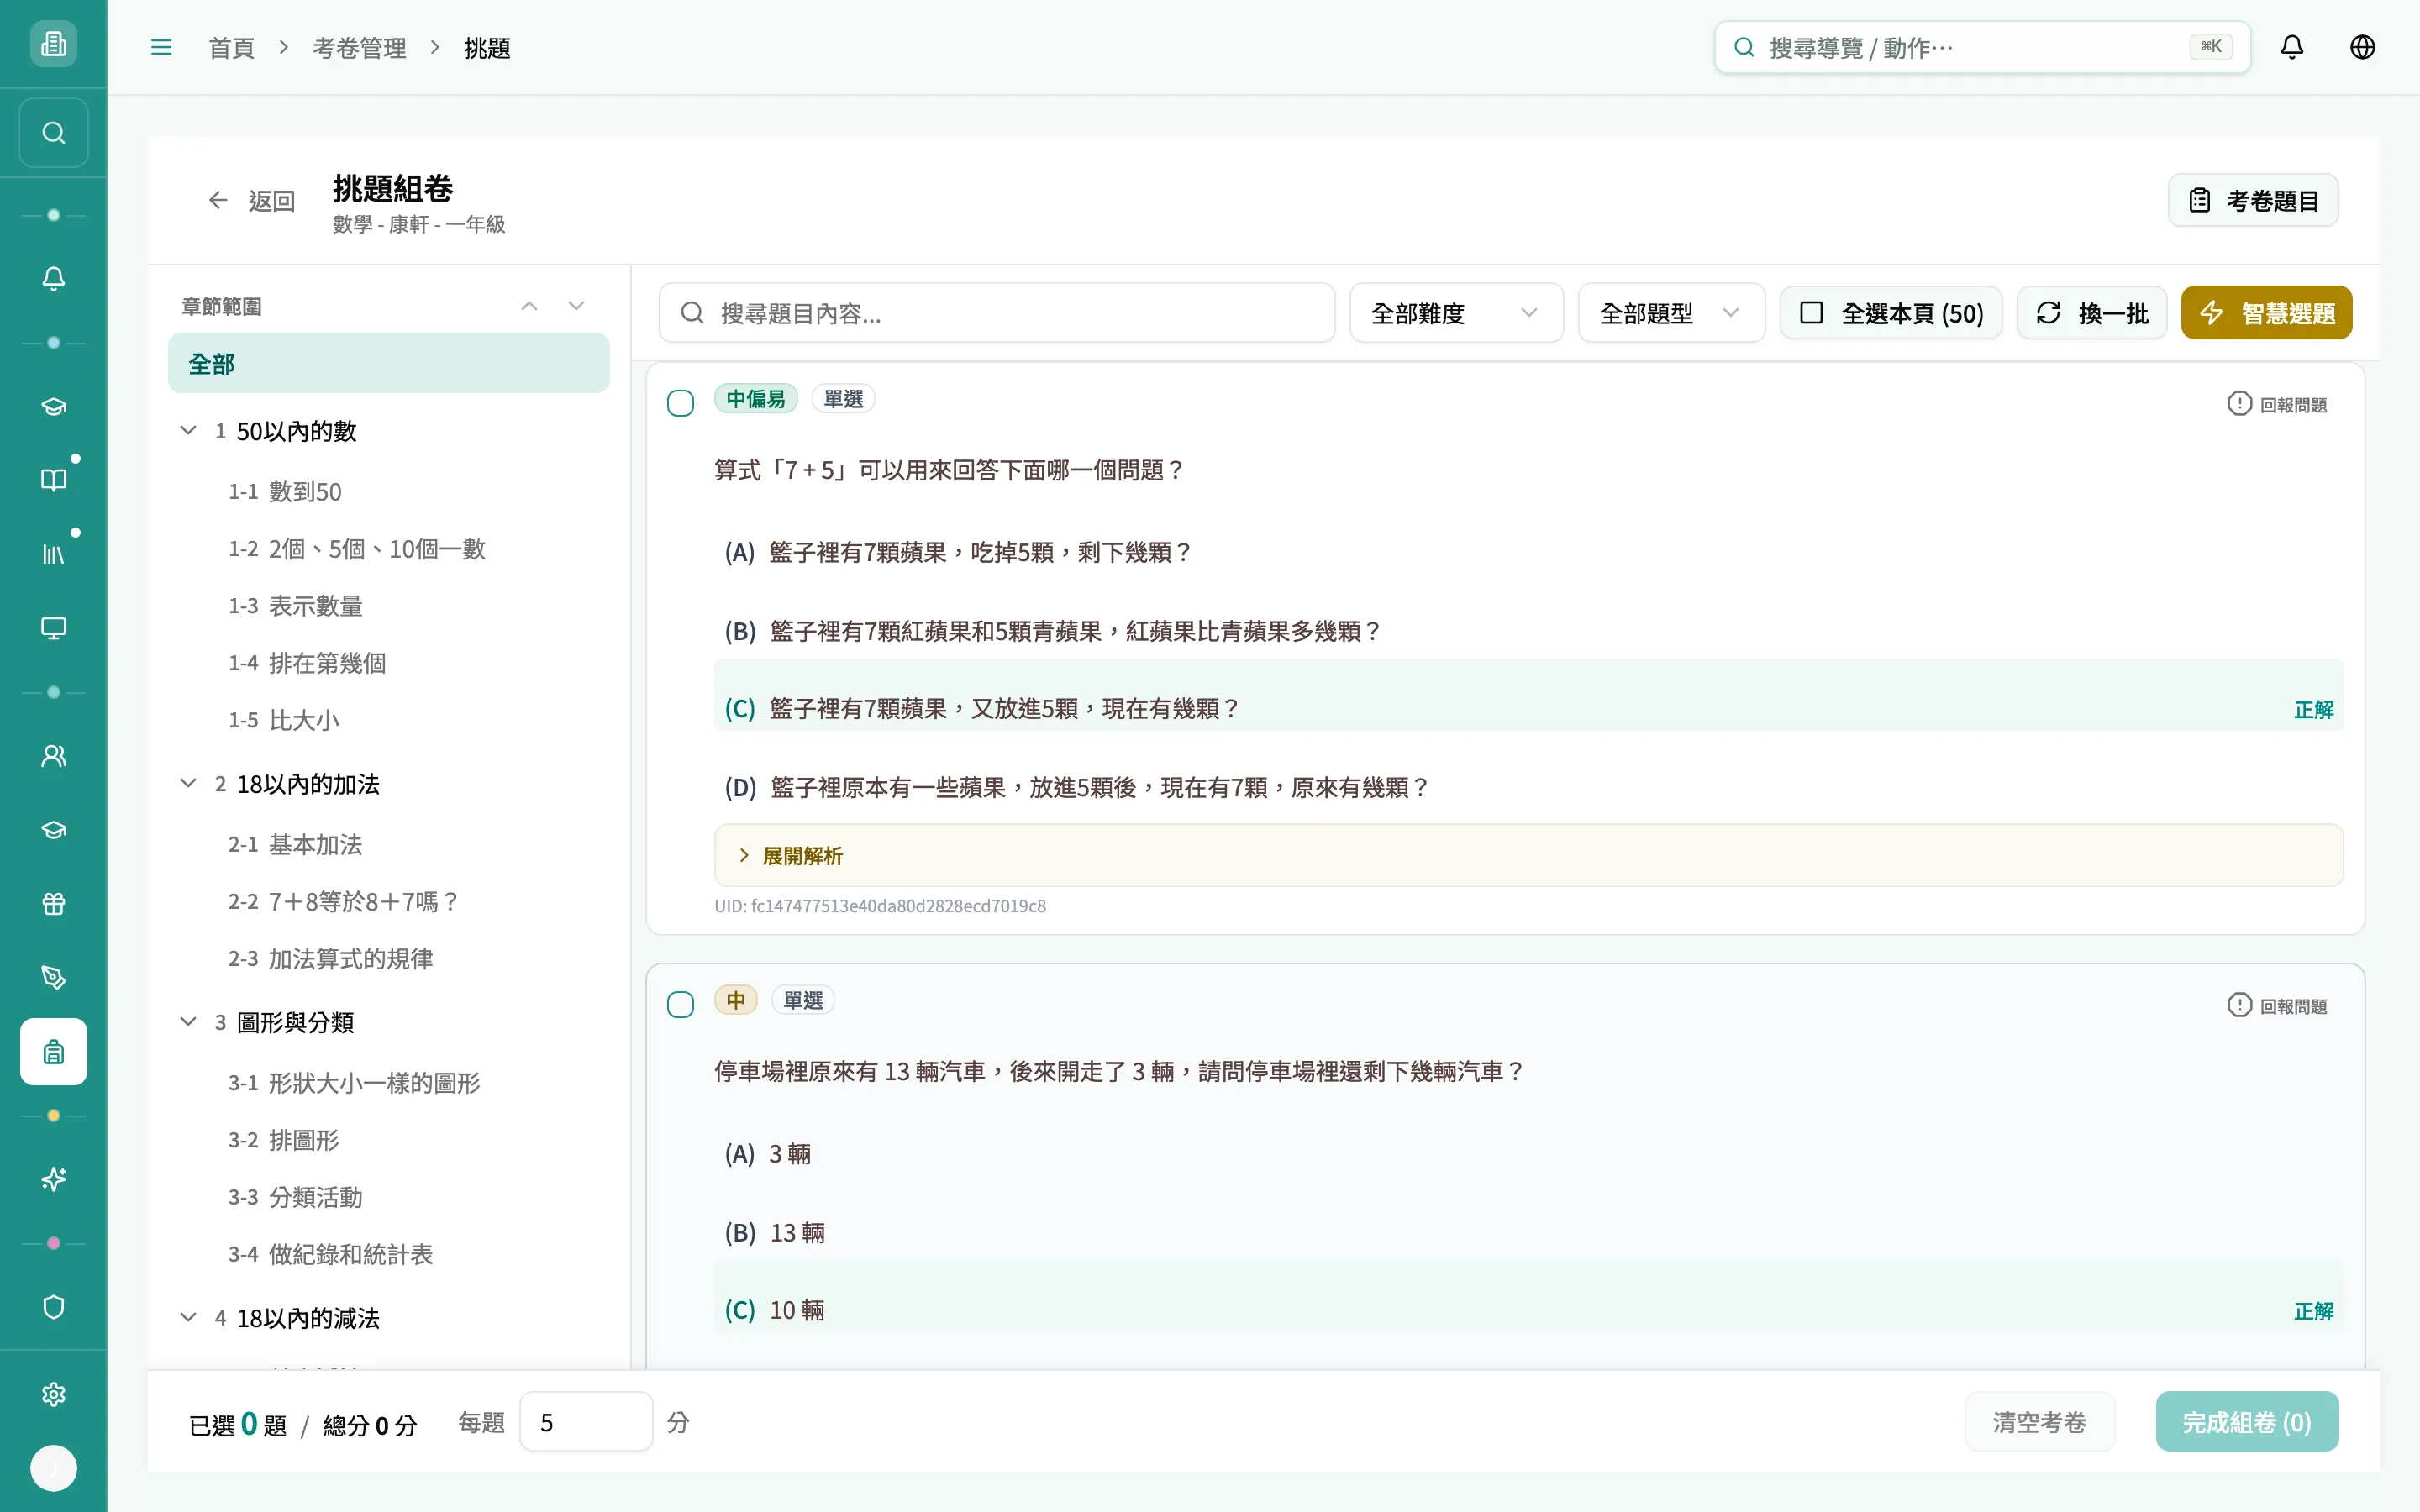Click 回報問題 on the 7+5 question

(x=2277, y=404)
